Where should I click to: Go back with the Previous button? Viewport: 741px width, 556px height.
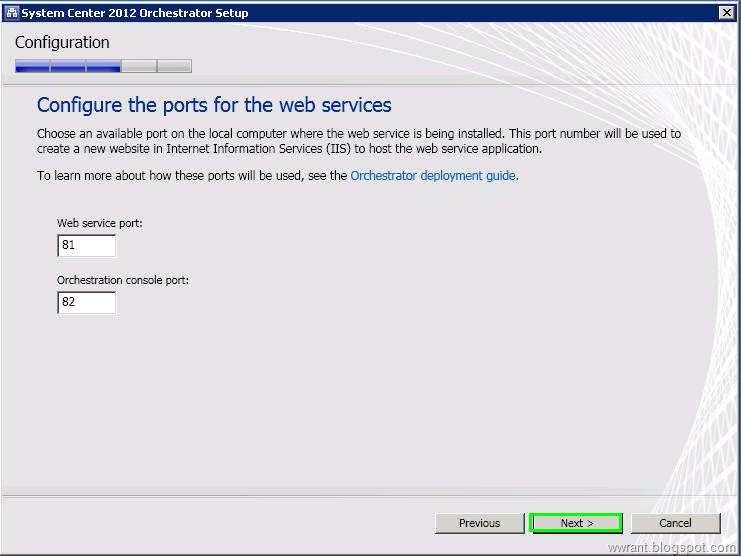click(x=479, y=523)
